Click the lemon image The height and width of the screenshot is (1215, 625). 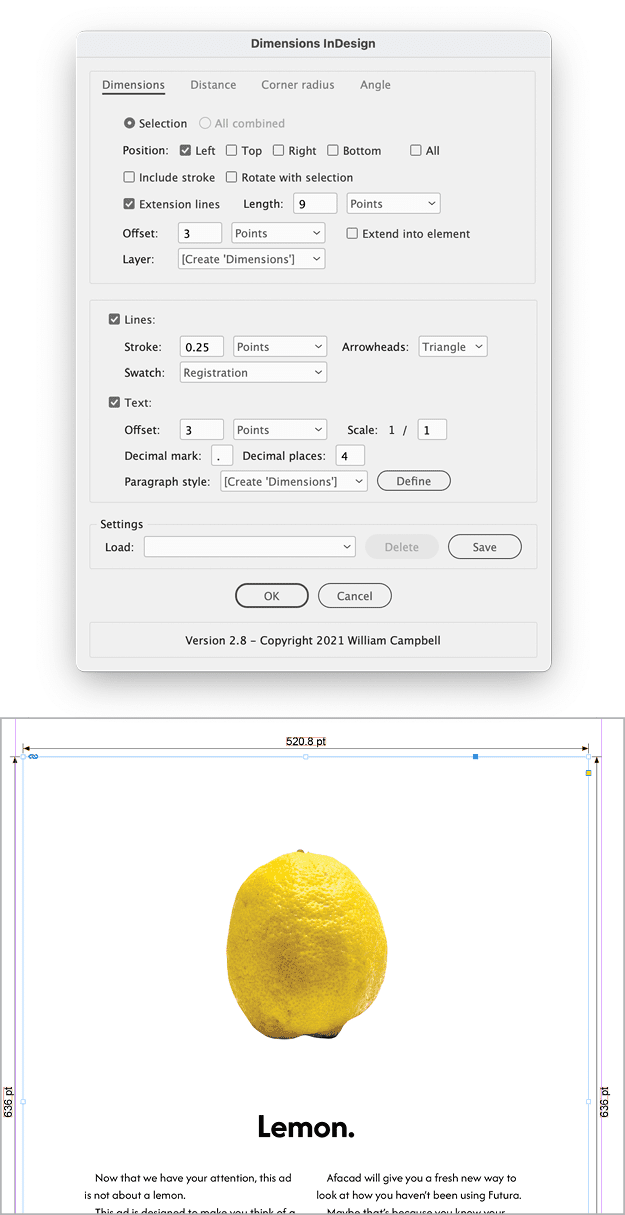[306, 947]
